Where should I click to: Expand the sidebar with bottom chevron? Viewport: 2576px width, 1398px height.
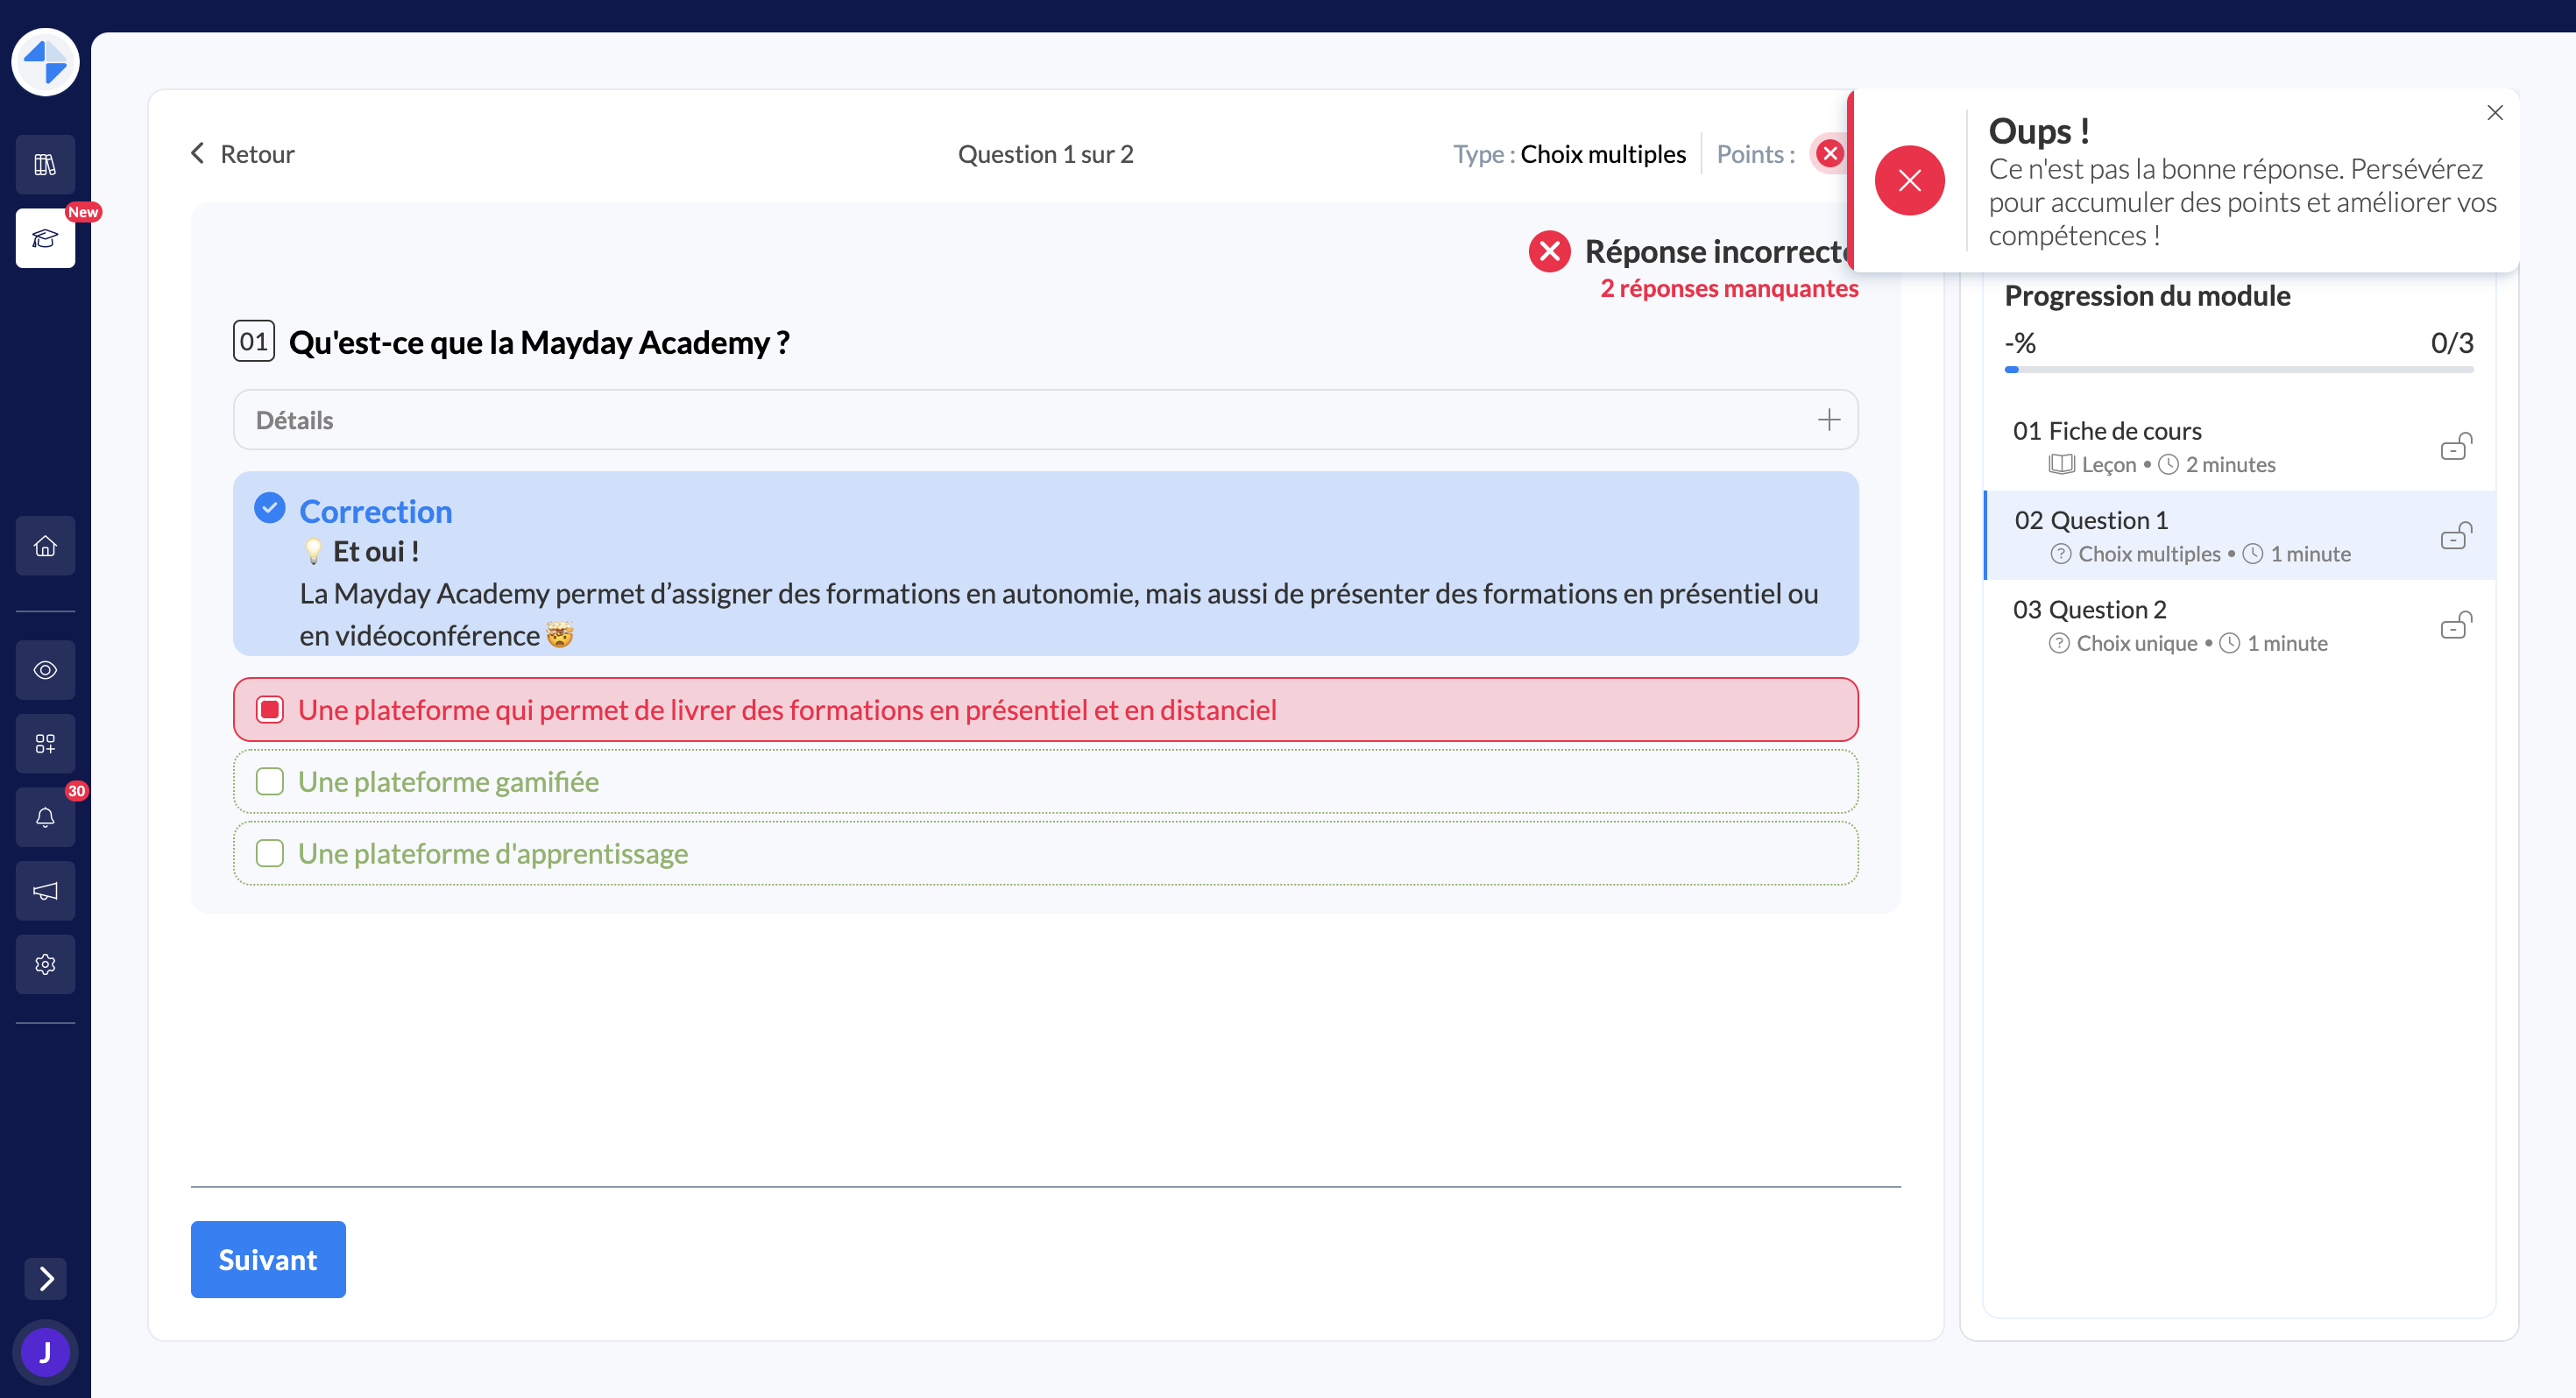click(45, 1278)
